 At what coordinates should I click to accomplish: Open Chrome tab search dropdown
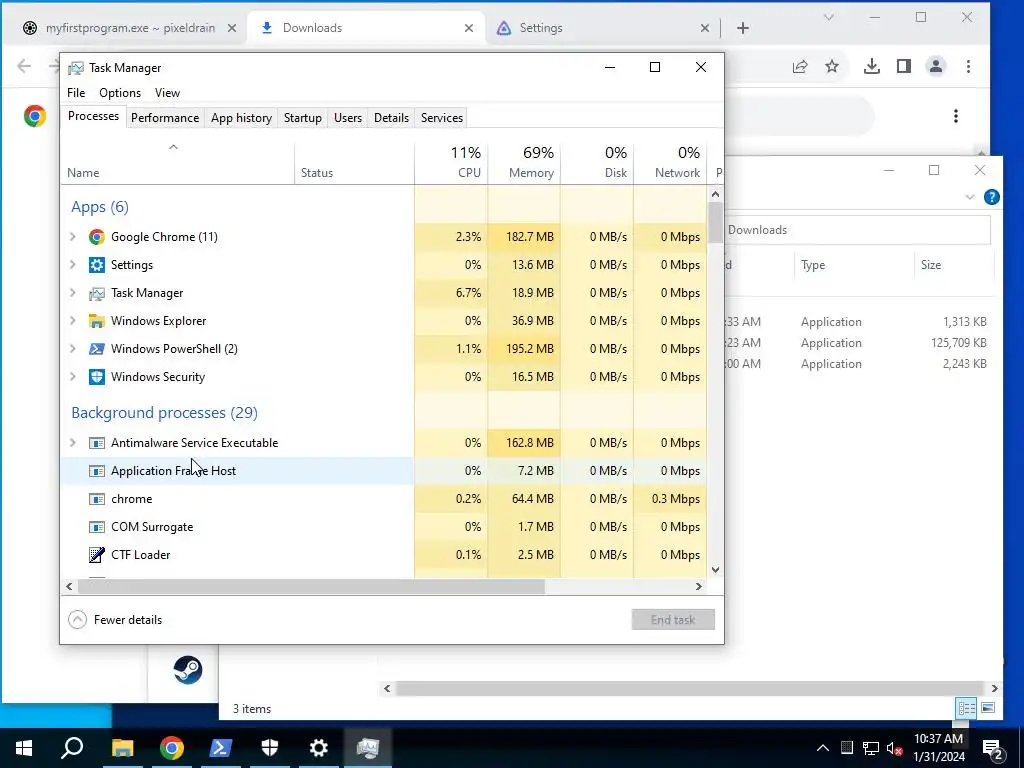pos(829,18)
